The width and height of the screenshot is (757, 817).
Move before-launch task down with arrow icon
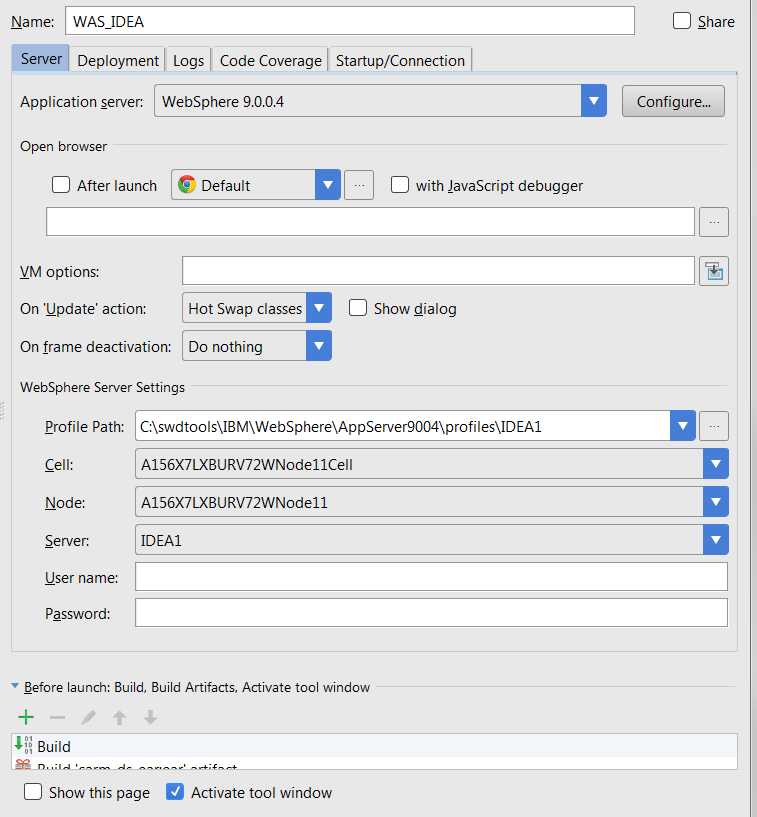pos(151,717)
